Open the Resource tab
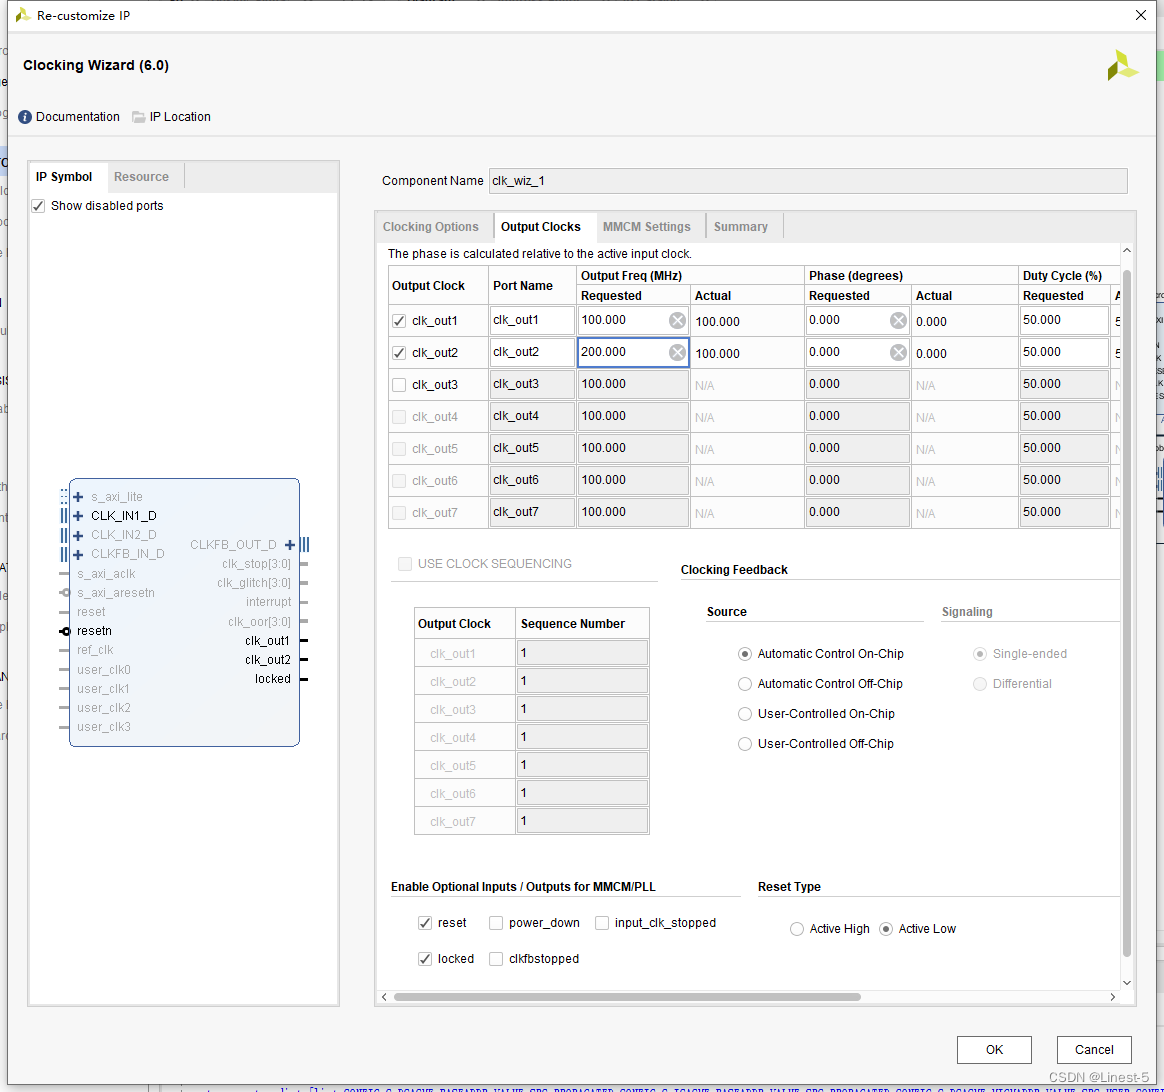1164x1092 pixels. [x=141, y=177]
